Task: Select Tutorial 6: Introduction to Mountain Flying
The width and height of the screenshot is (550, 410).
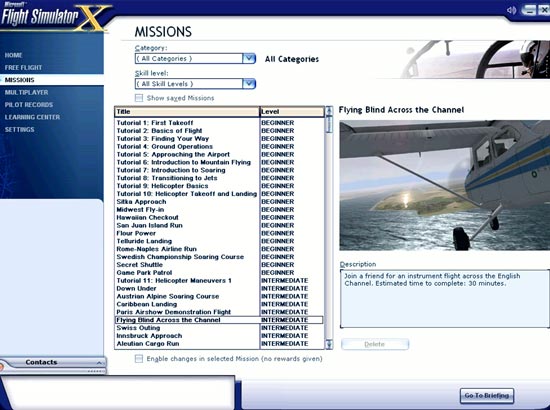Action: coord(219,162)
